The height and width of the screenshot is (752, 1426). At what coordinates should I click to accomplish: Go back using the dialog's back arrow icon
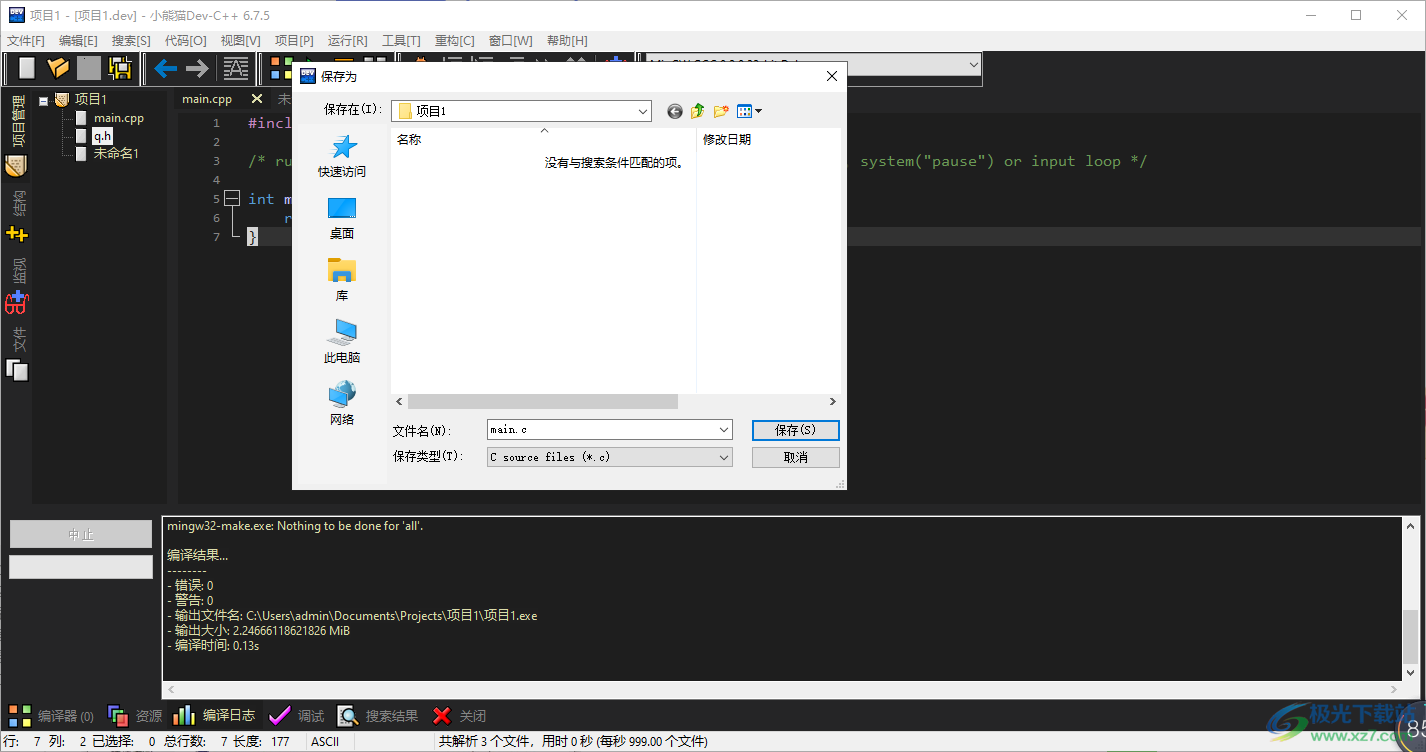click(x=675, y=111)
